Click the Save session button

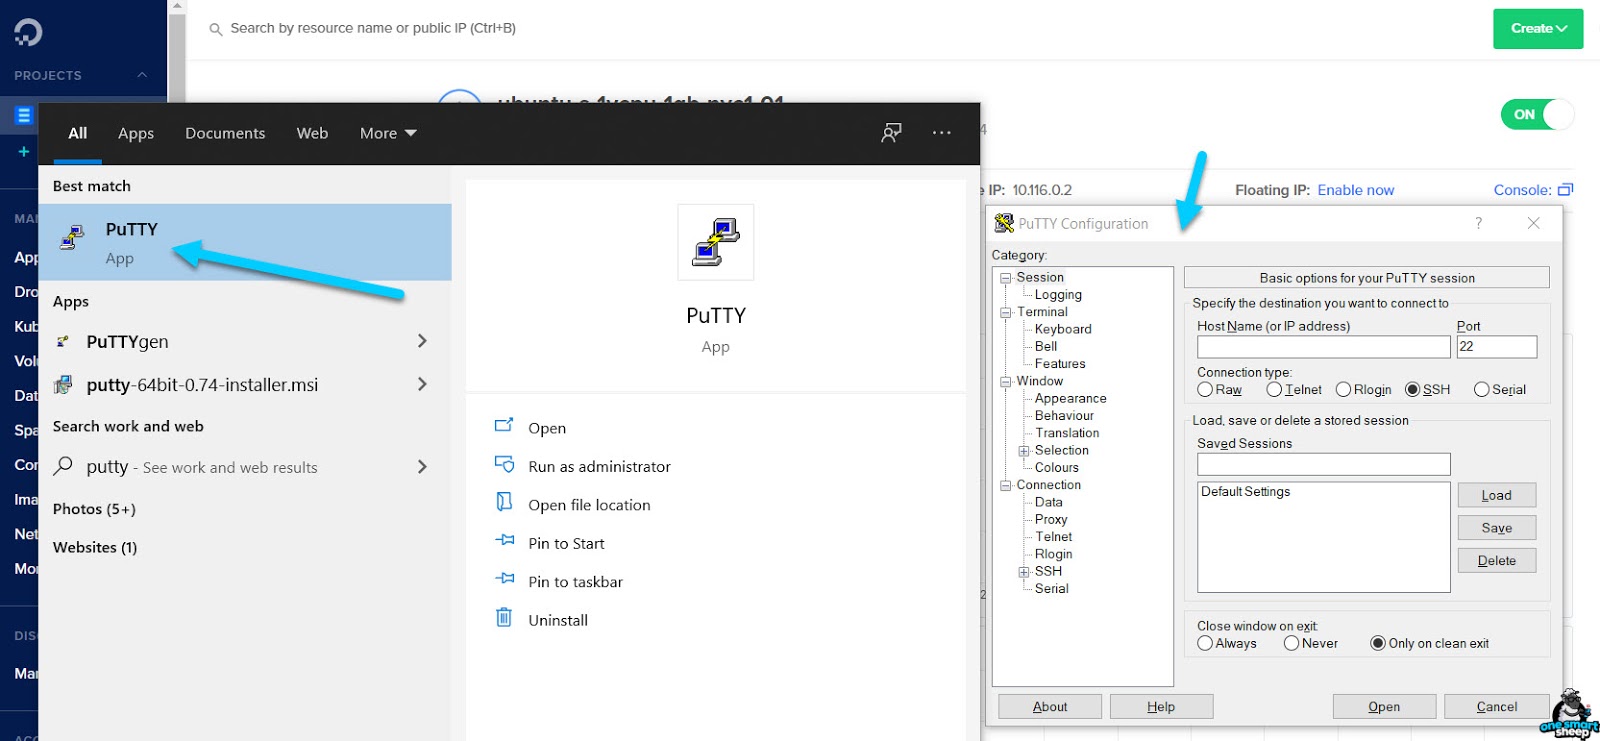pos(1496,528)
